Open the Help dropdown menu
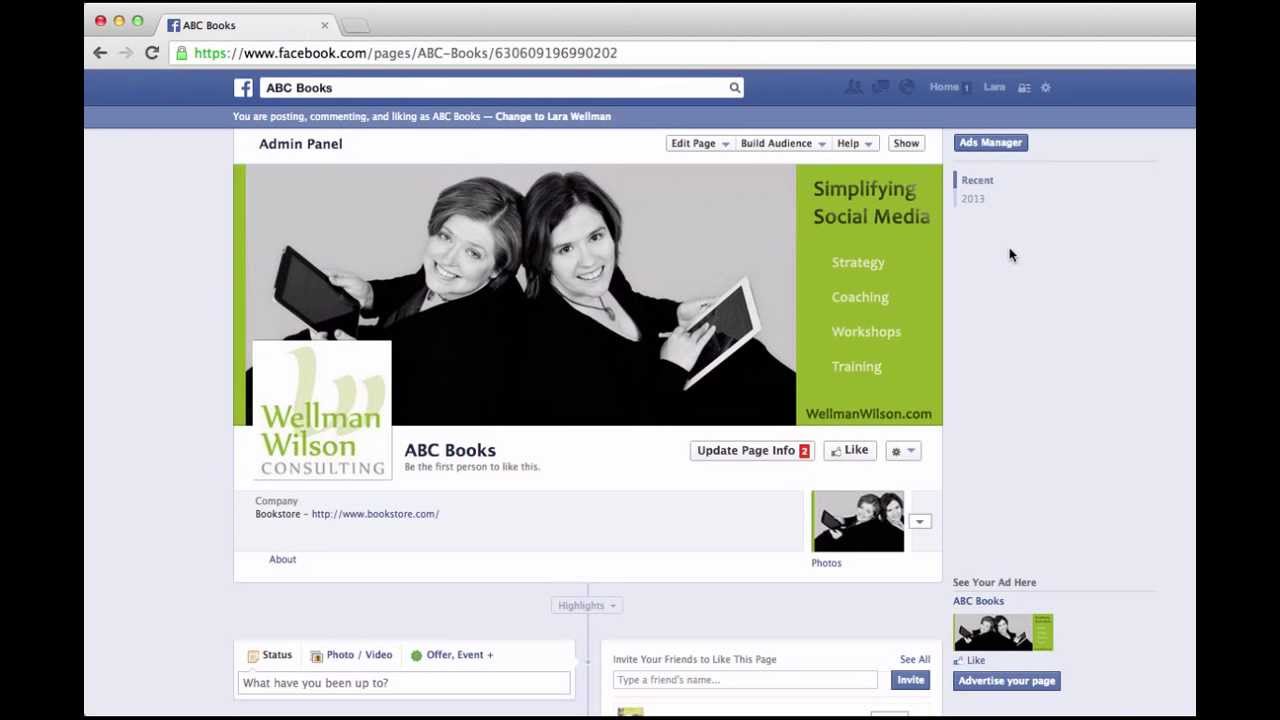 pos(854,143)
